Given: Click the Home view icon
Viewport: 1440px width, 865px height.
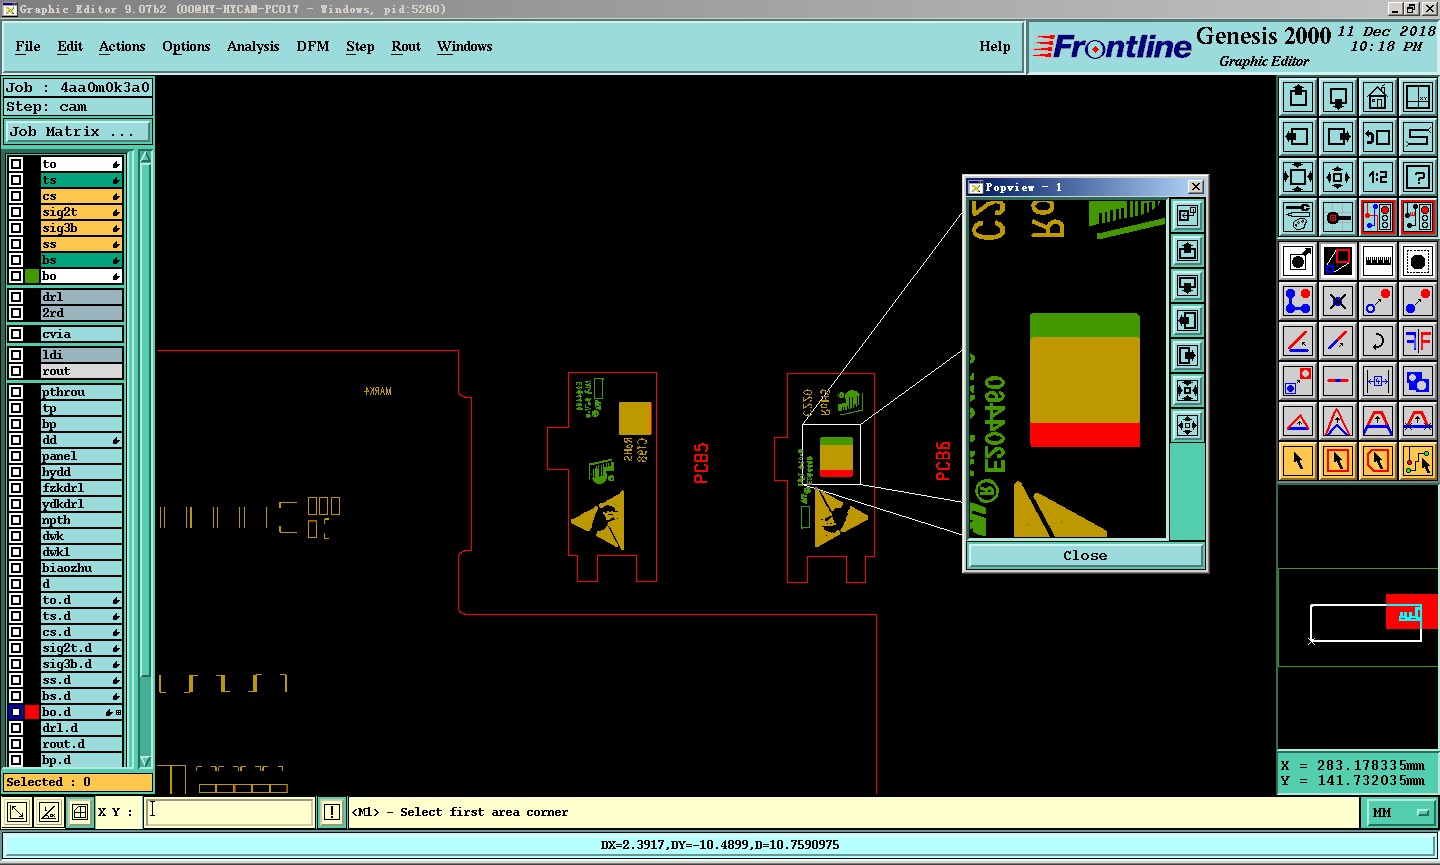Looking at the screenshot, I should (x=1378, y=97).
